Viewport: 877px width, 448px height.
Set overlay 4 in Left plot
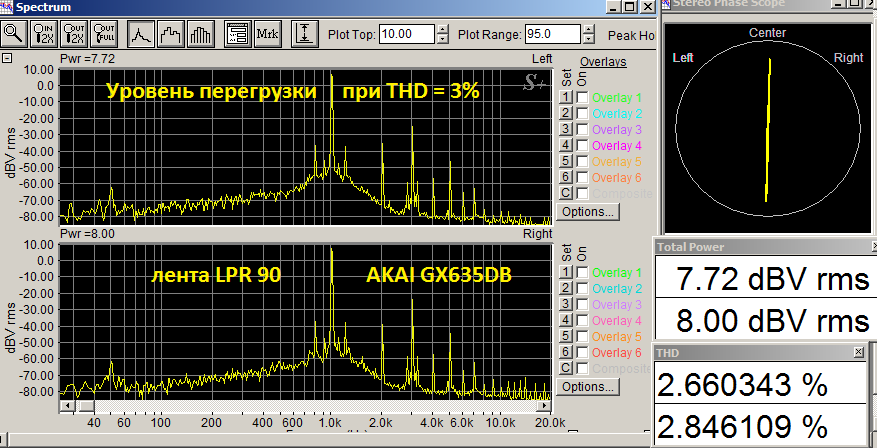coord(566,145)
